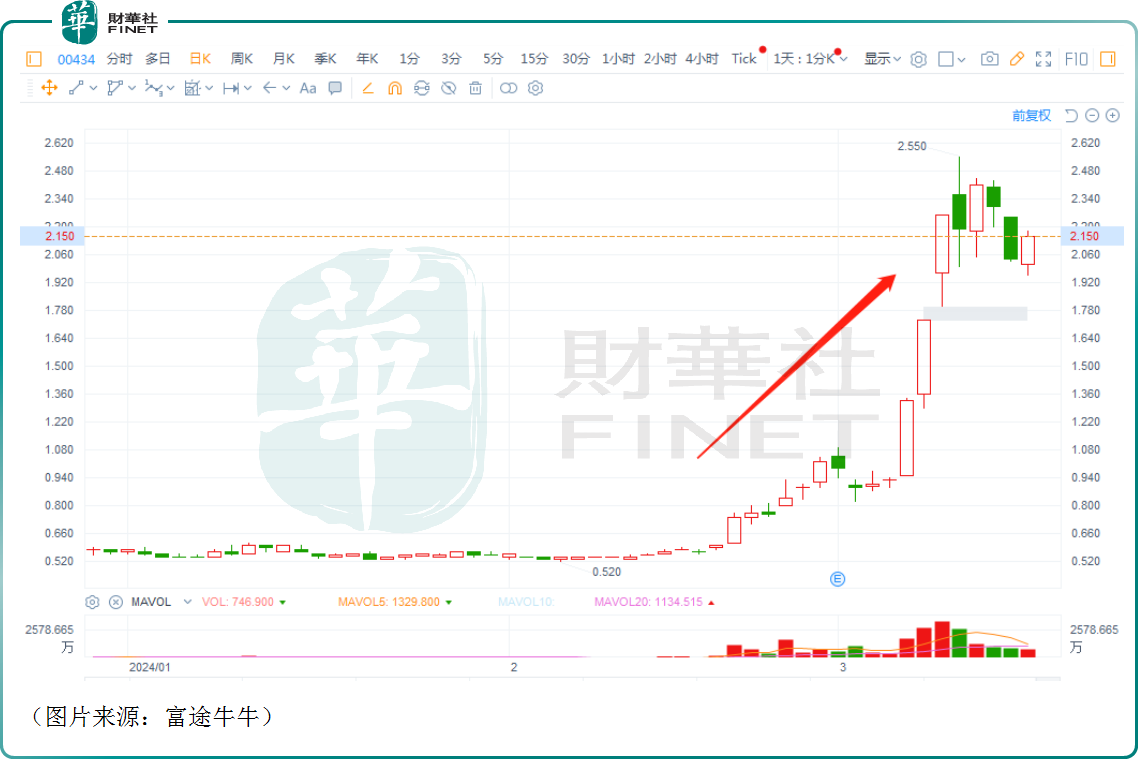Zoom in chart with plus icon
This screenshot has height=779, width=1138.
coord(1113,115)
